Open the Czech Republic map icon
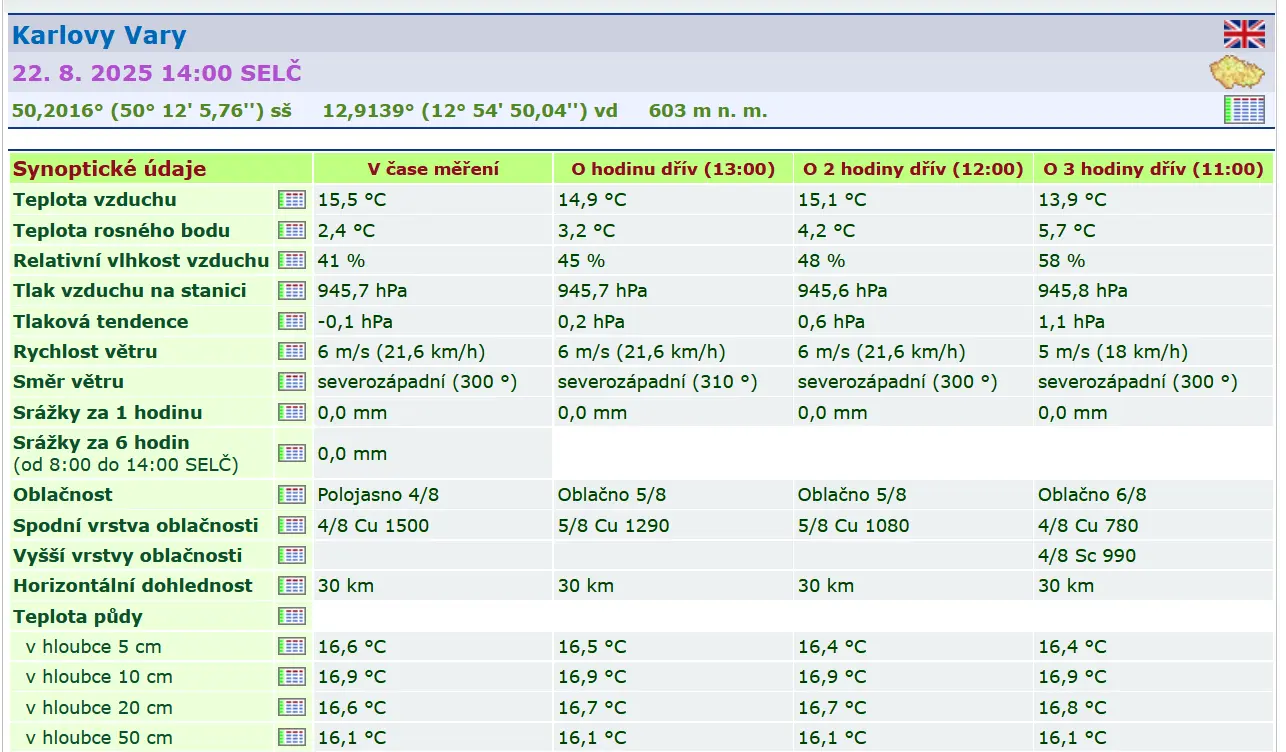 pyautogui.click(x=1237, y=73)
